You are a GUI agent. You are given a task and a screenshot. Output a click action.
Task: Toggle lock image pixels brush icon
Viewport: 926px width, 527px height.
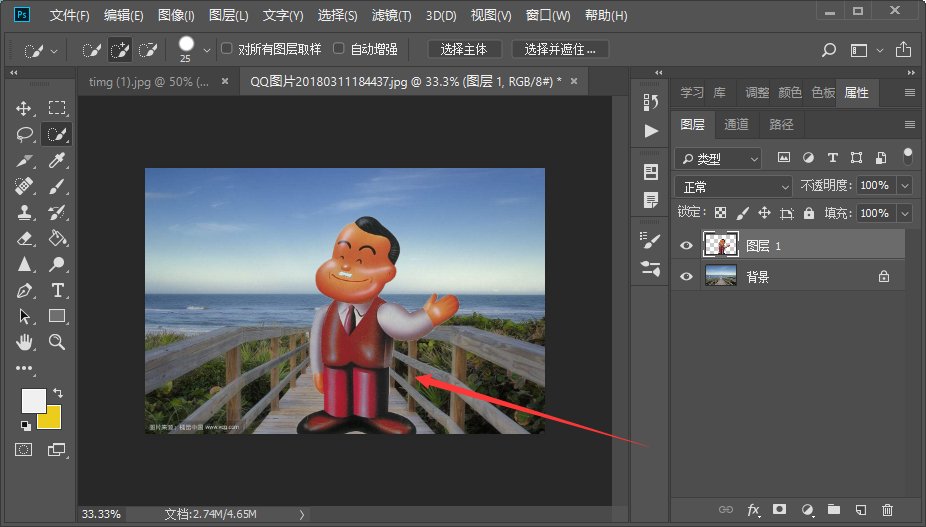pos(742,213)
